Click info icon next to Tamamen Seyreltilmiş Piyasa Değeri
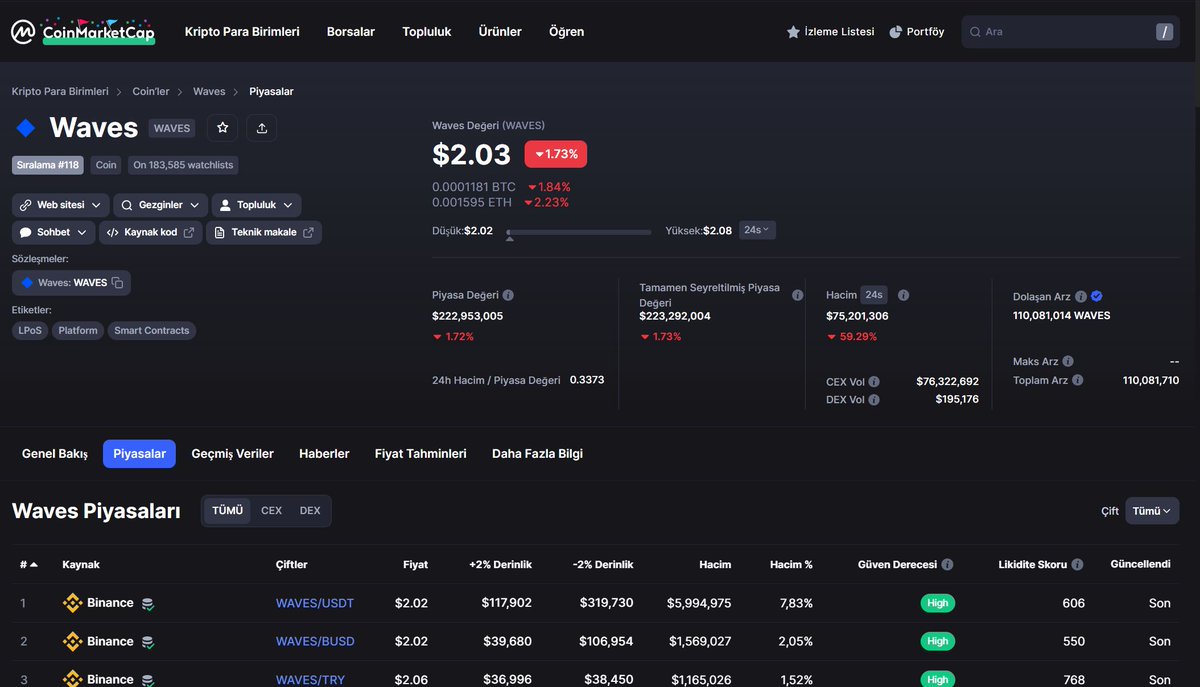1200x687 pixels. pos(797,295)
